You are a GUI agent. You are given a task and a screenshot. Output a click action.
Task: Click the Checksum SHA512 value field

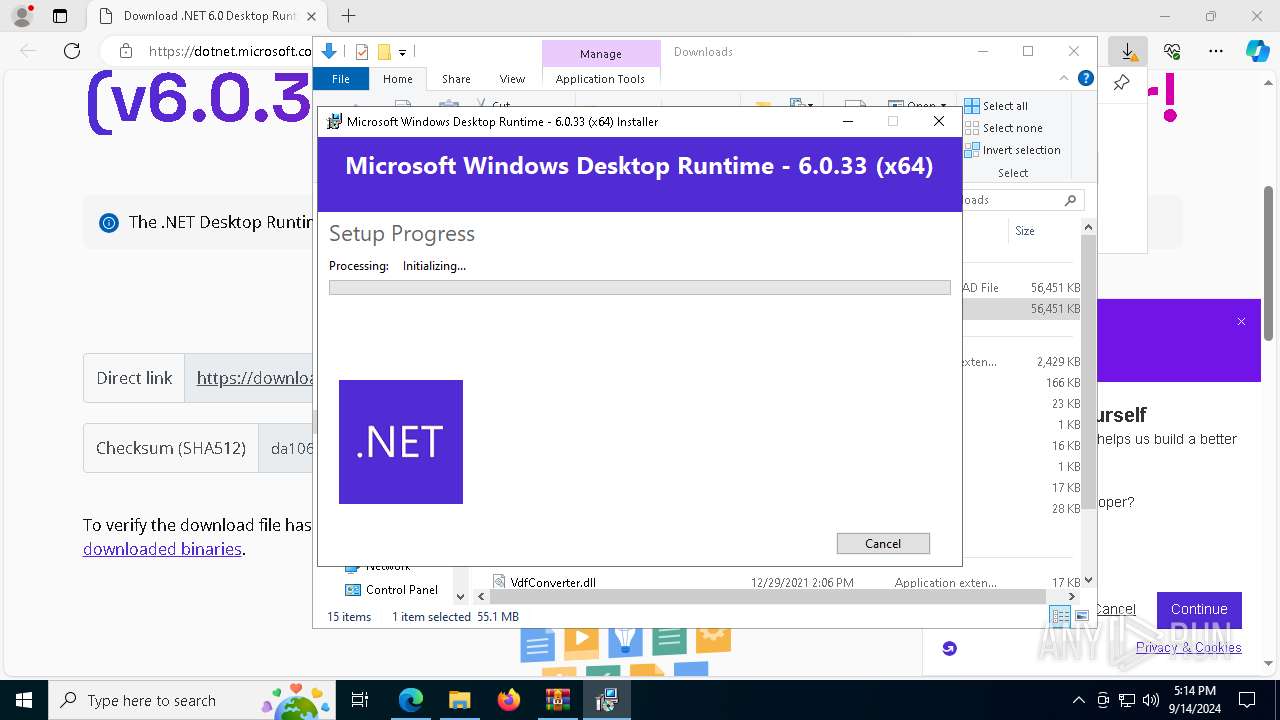coord(286,448)
